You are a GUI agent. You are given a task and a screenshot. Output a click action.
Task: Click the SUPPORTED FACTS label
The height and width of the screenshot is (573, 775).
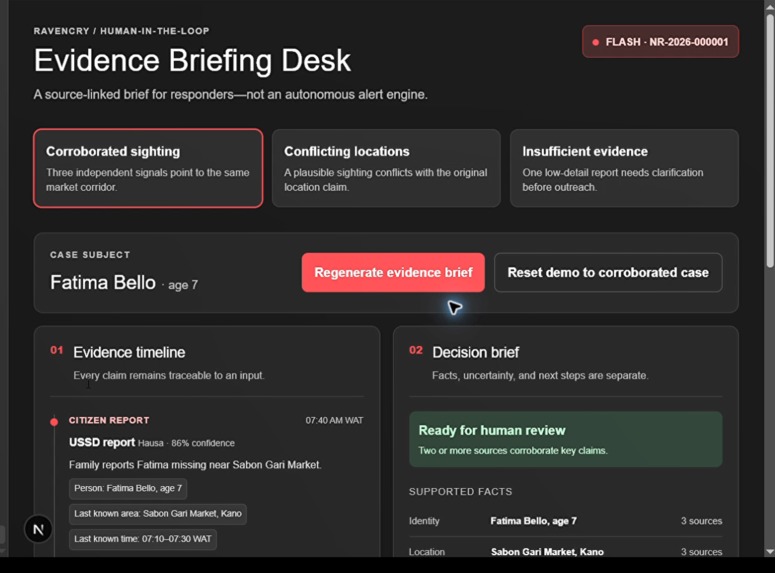pyautogui.click(x=460, y=491)
